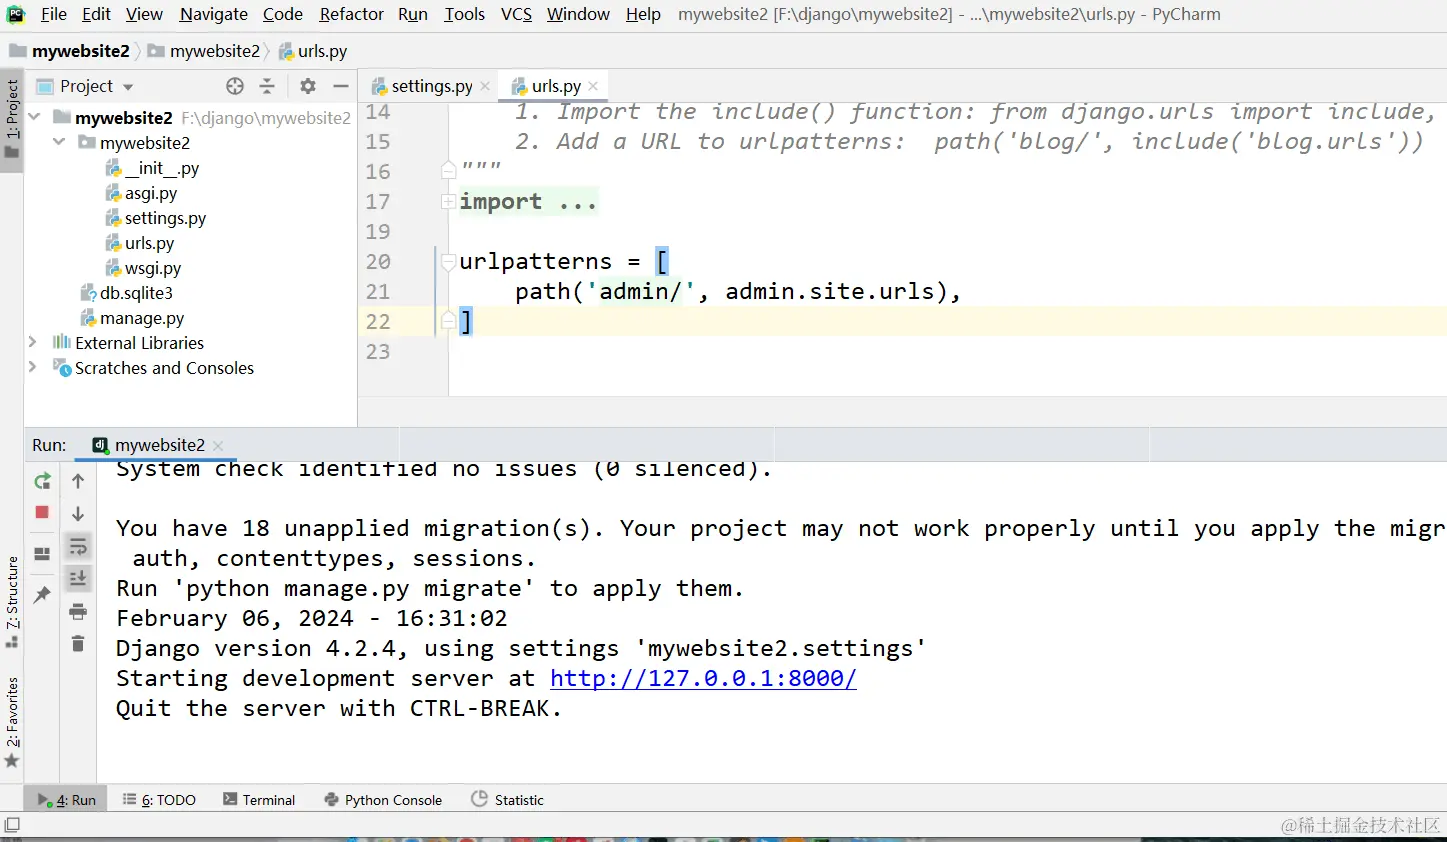Move down the stack trace arrow
The height and width of the screenshot is (842, 1447).
click(78, 514)
